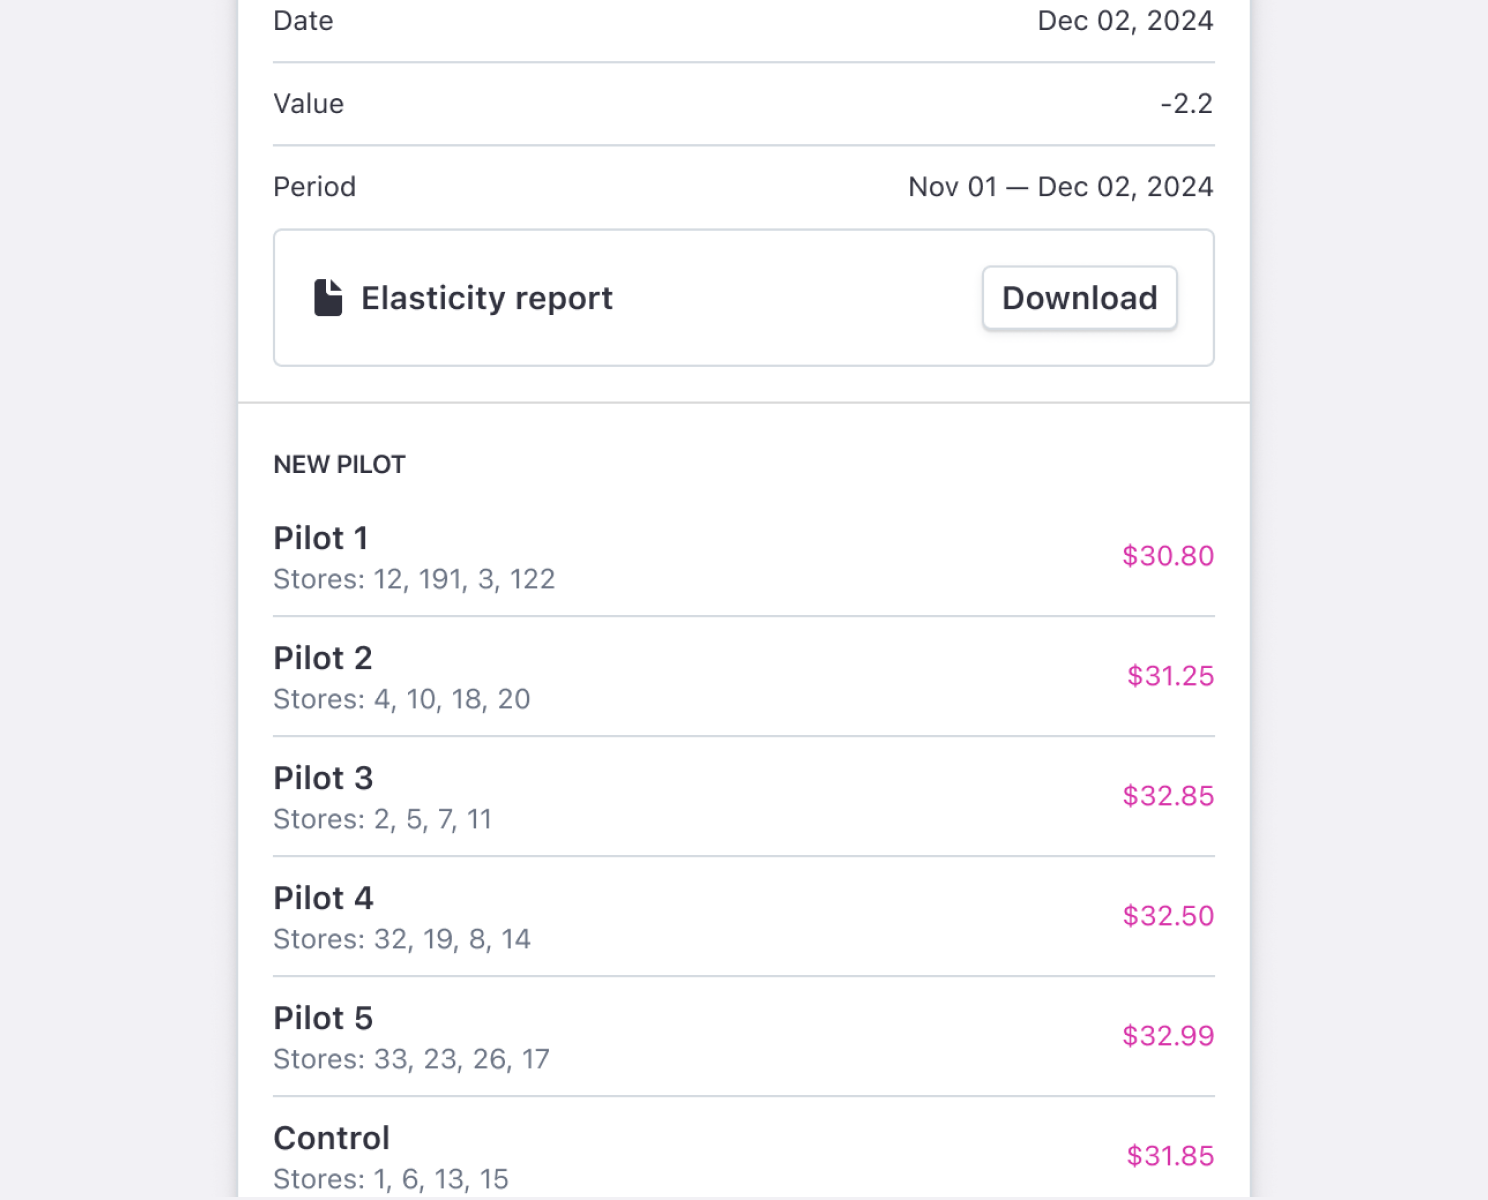Click the Elasticity report title text
The width and height of the screenshot is (1488, 1200).
click(x=487, y=298)
